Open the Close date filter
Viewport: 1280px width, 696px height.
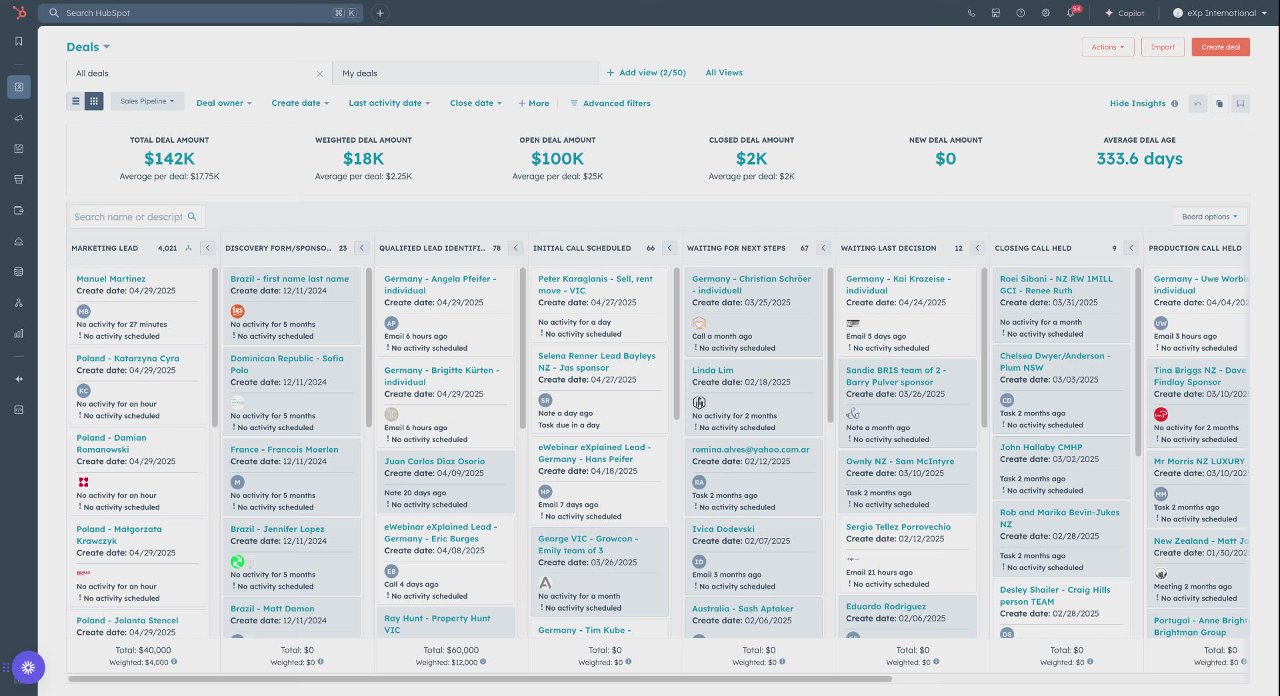click(x=476, y=103)
